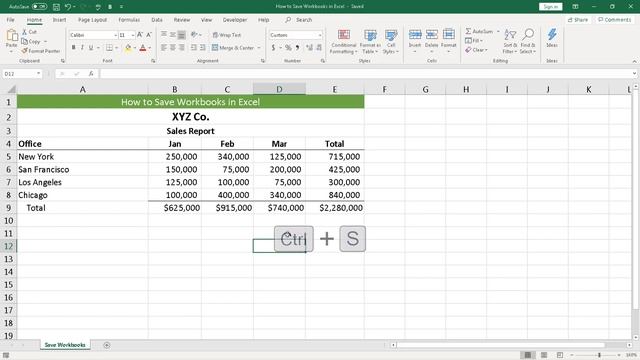This screenshot has width=640, height=360.
Task: Open Cell Styles gallery
Action: pos(391,42)
